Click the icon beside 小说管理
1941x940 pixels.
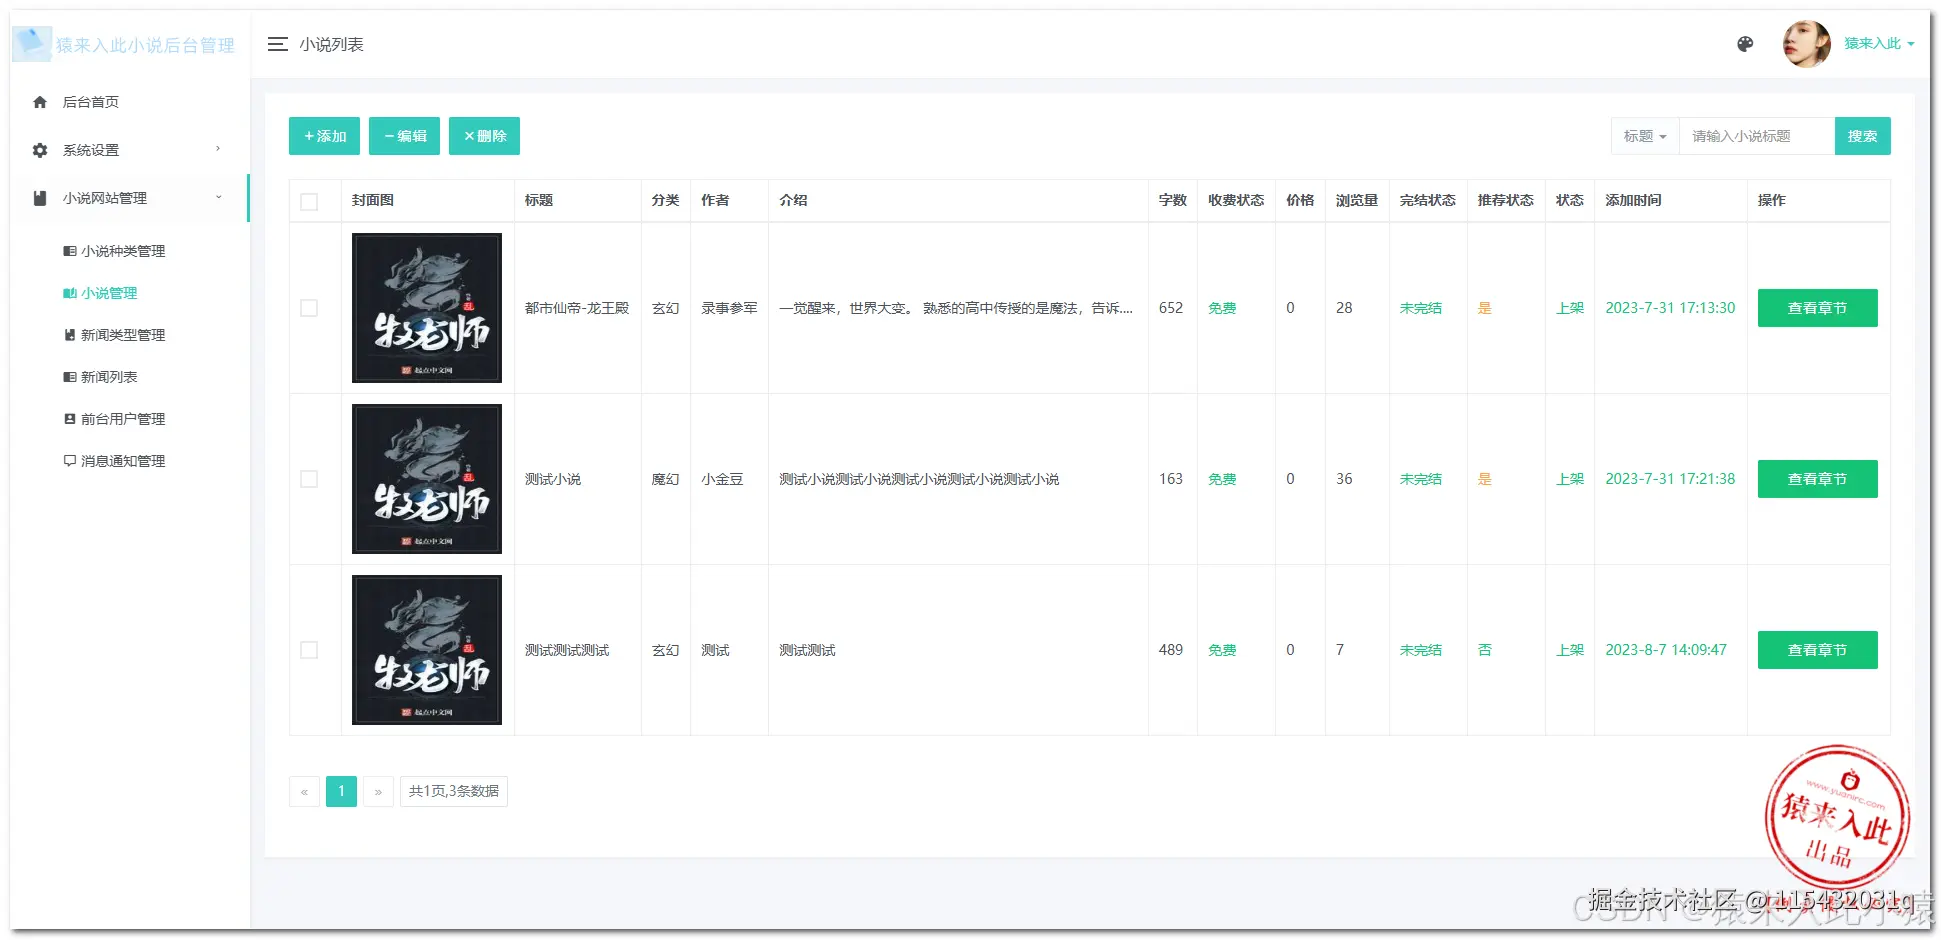coord(70,293)
